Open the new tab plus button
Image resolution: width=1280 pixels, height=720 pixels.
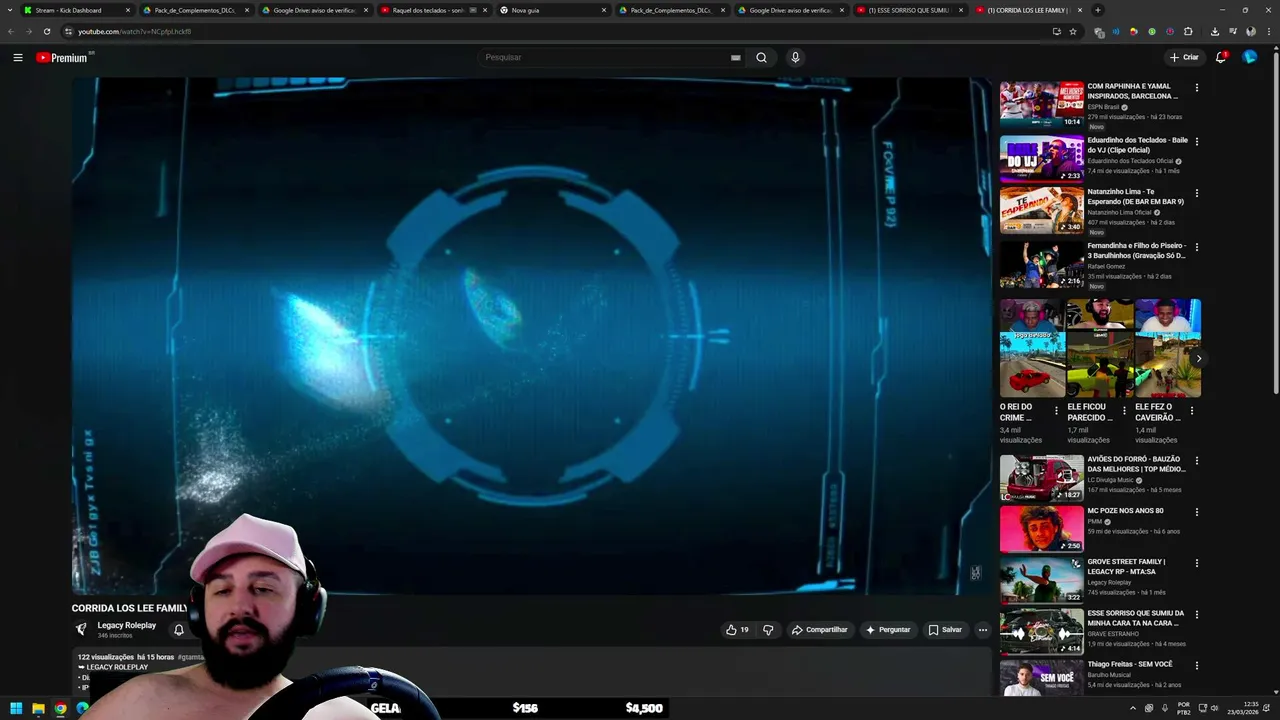click(x=1098, y=10)
